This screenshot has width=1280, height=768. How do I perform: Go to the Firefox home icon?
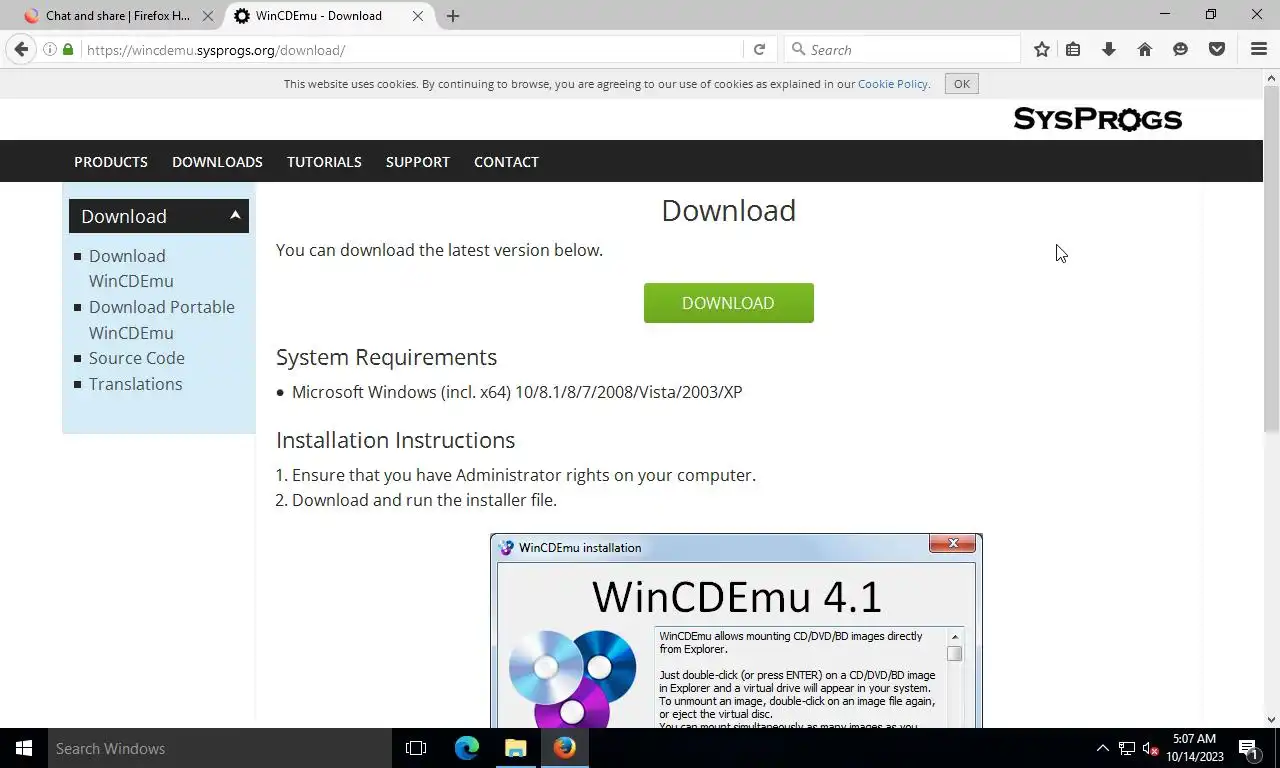tap(1145, 50)
